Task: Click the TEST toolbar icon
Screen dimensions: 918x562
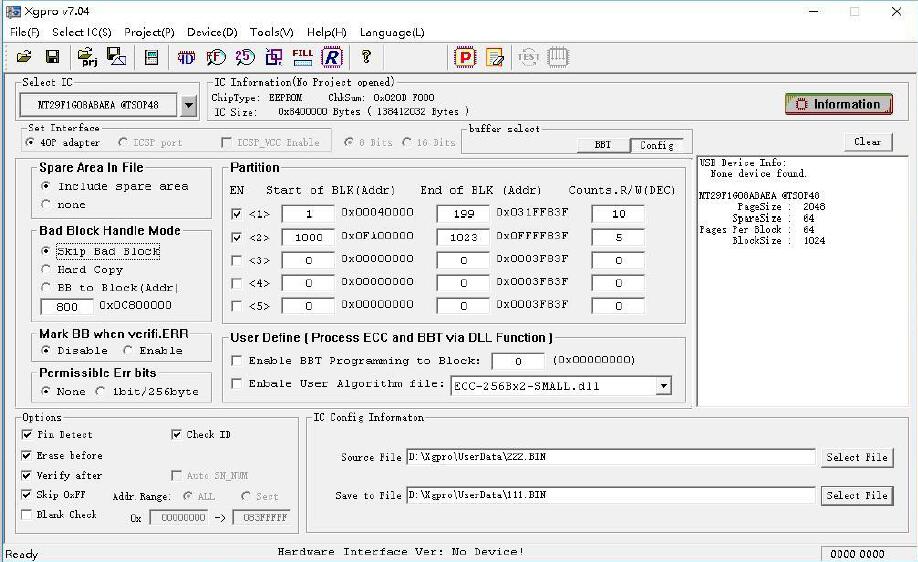Action: coord(528,57)
